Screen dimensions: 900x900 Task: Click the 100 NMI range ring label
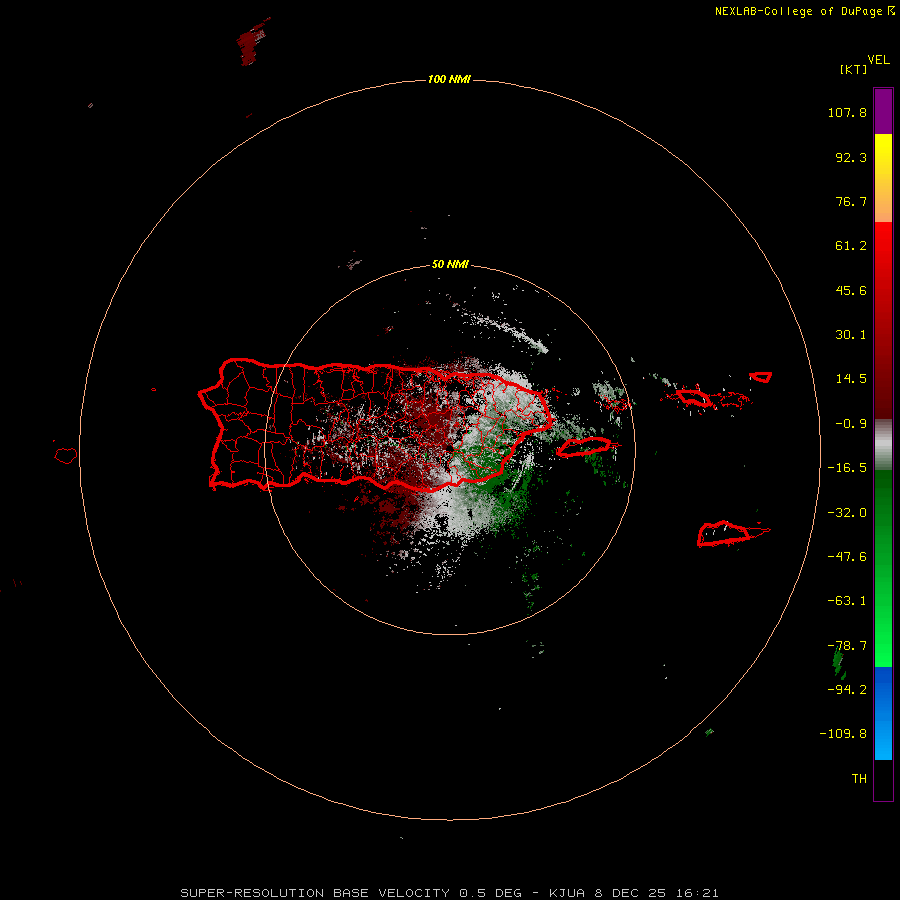(449, 79)
